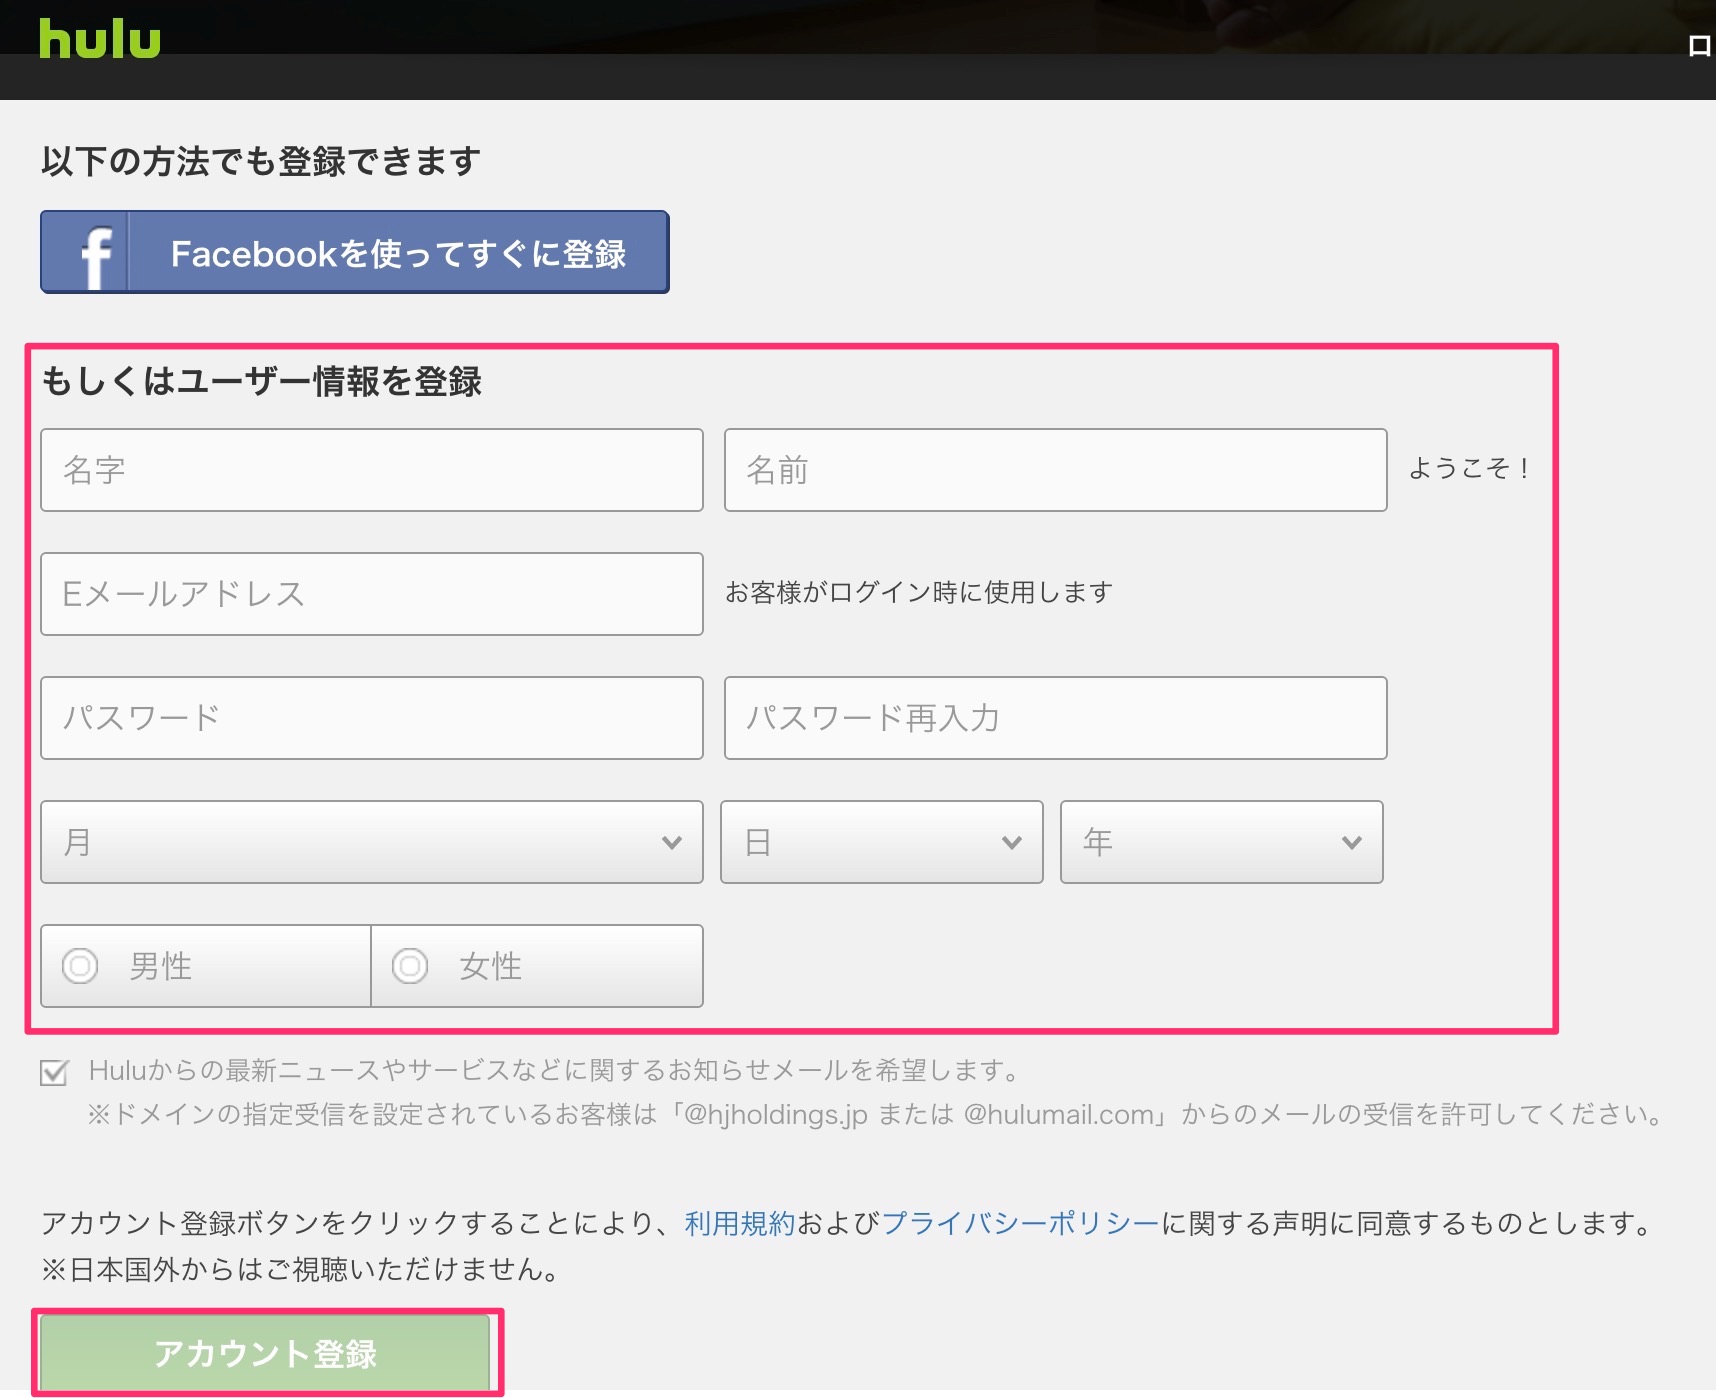Select the 男性 radio button
The height and width of the screenshot is (1398, 1716).
click(x=80, y=966)
